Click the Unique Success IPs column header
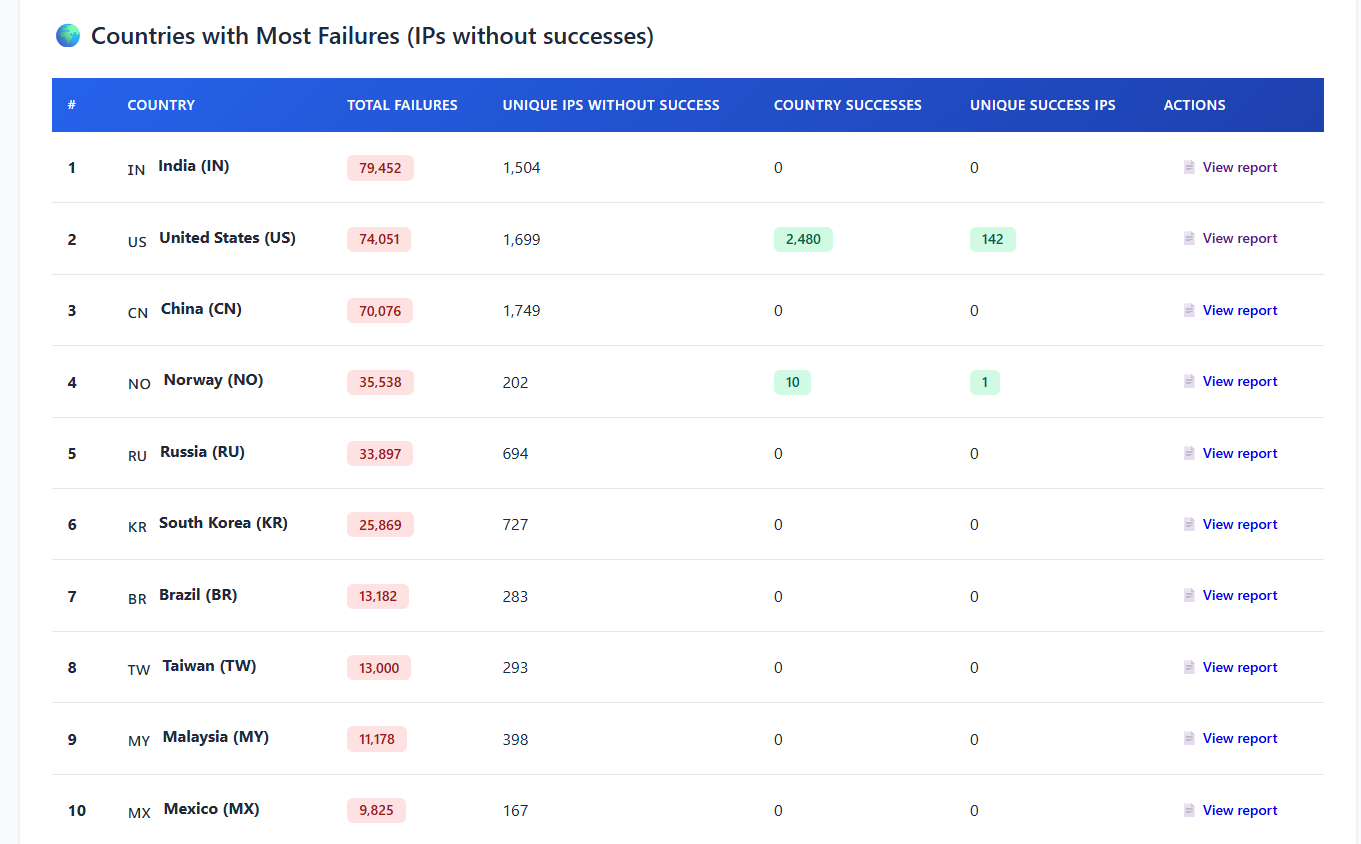This screenshot has width=1361, height=844. (1042, 105)
